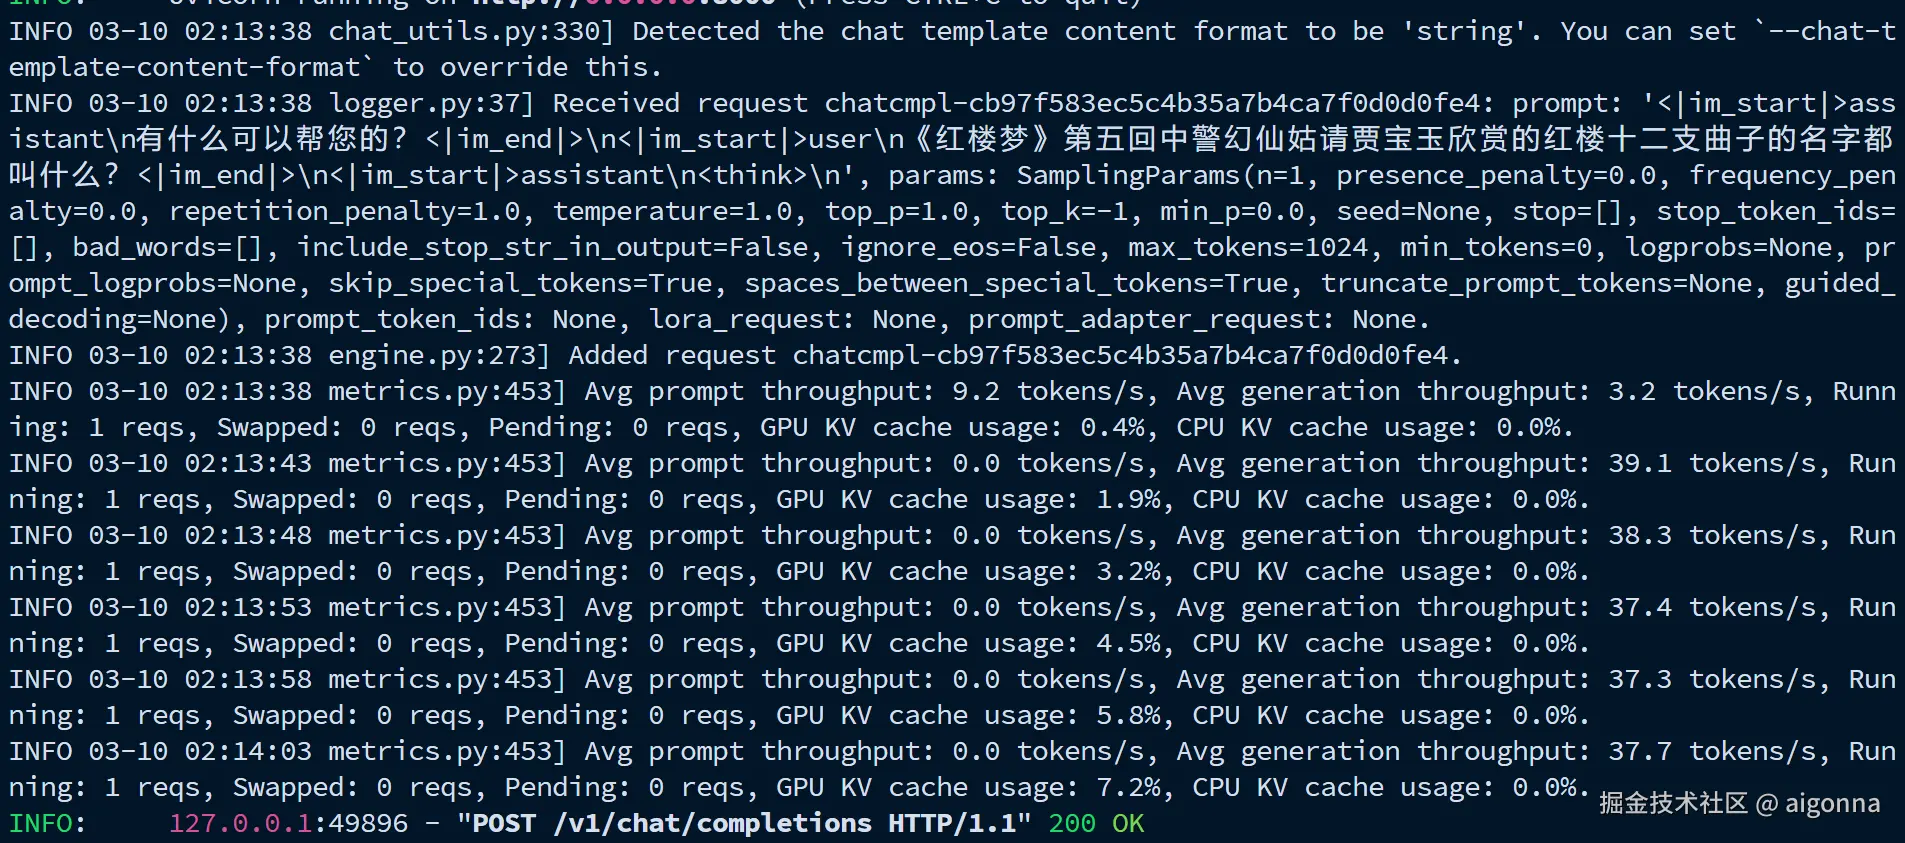Screen dimensions: 1905x843
Task: Click the "chat_utils.py:330]" source reference
Action: (472, 31)
